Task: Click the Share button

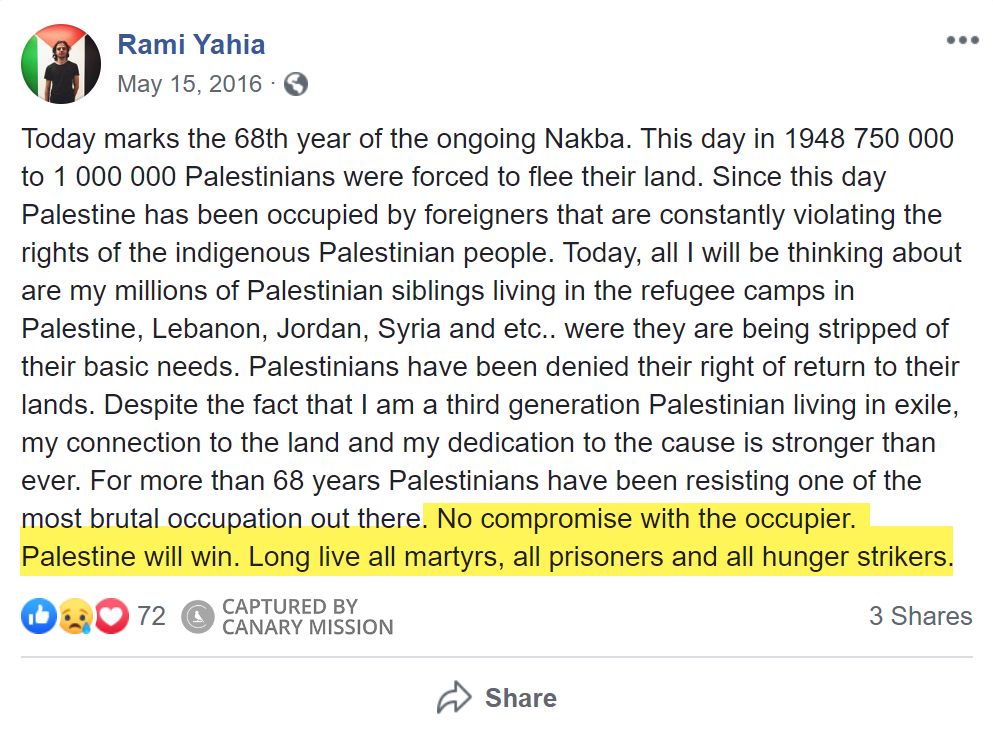Action: pyautogui.click(x=497, y=698)
